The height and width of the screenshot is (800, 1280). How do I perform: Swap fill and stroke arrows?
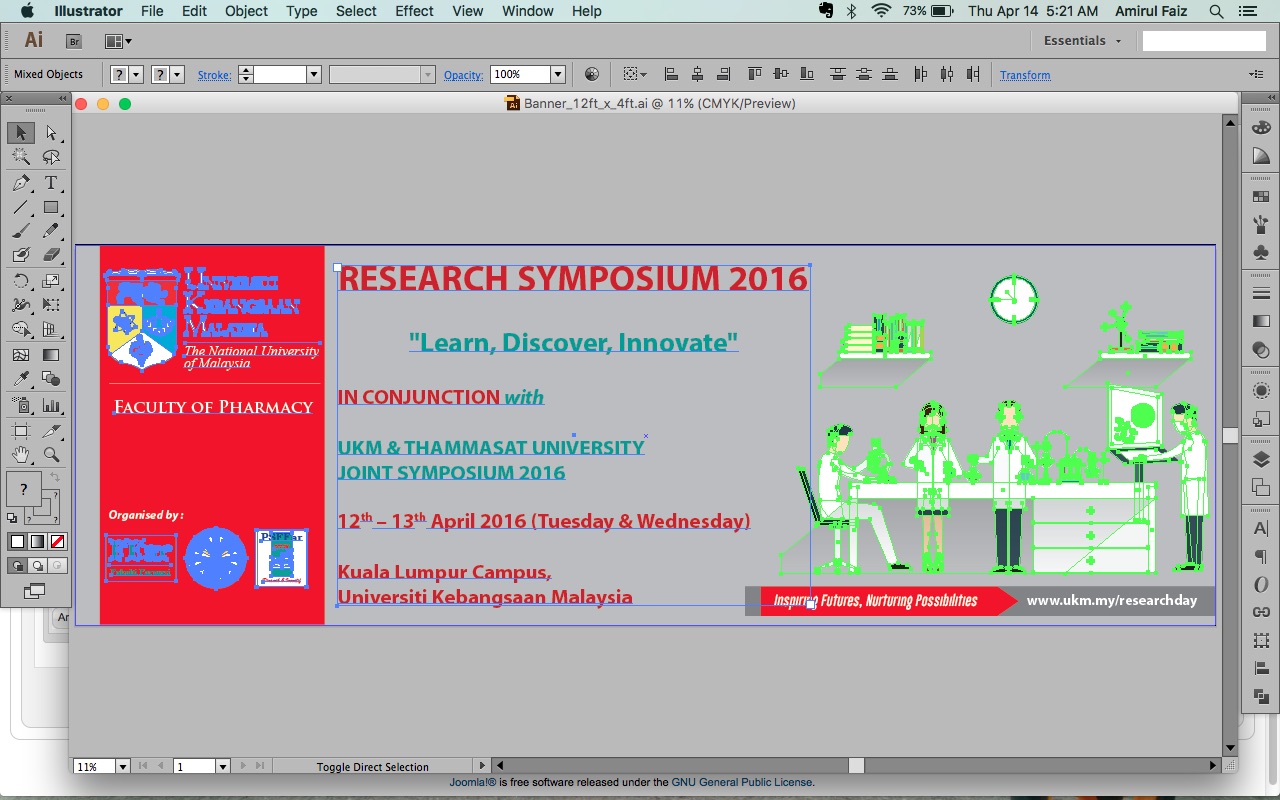pyautogui.click(x=56, y=478)
